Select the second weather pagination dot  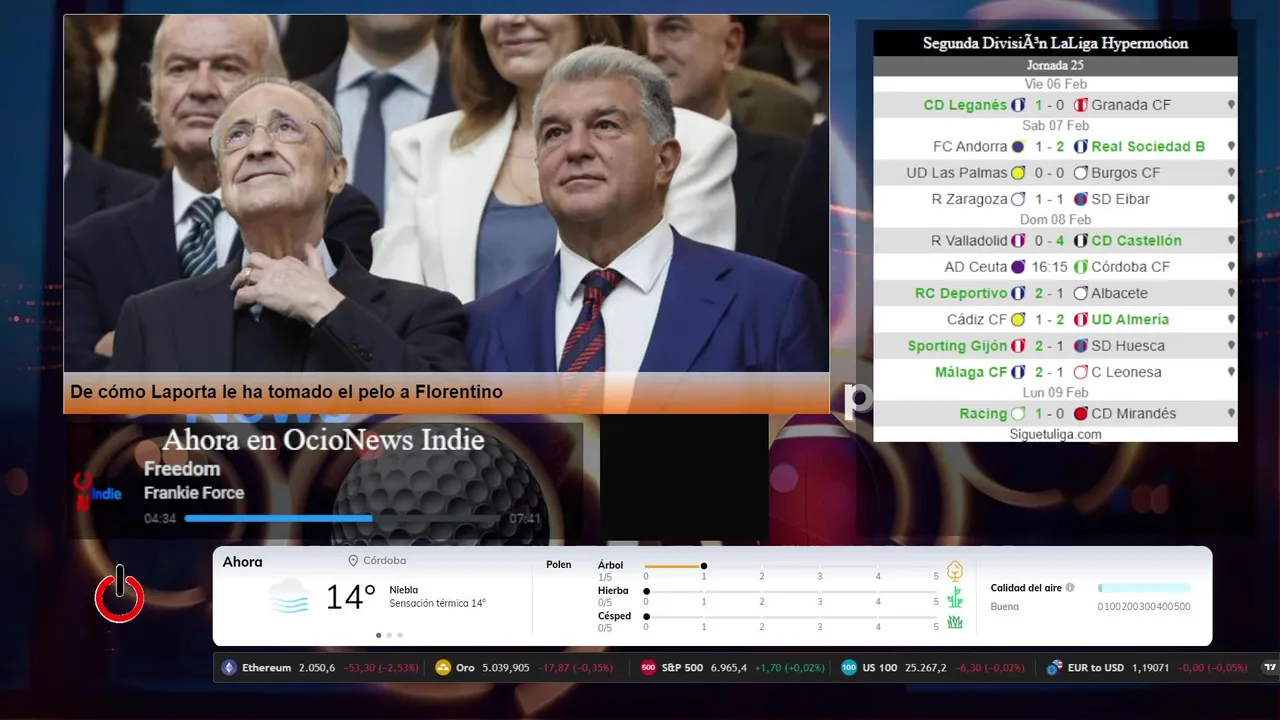(x=389, y=635)
